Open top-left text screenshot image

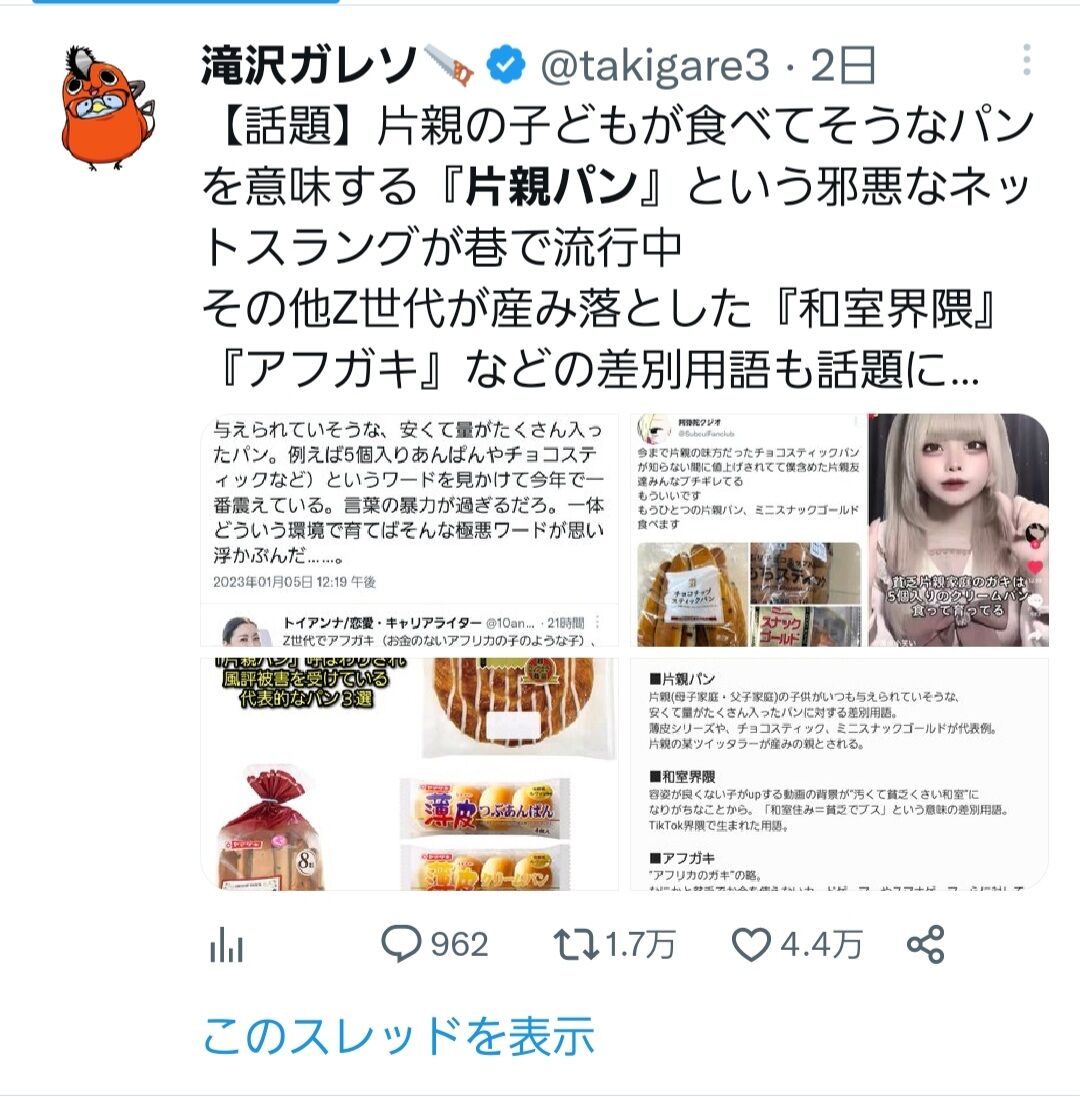point(410,530)
